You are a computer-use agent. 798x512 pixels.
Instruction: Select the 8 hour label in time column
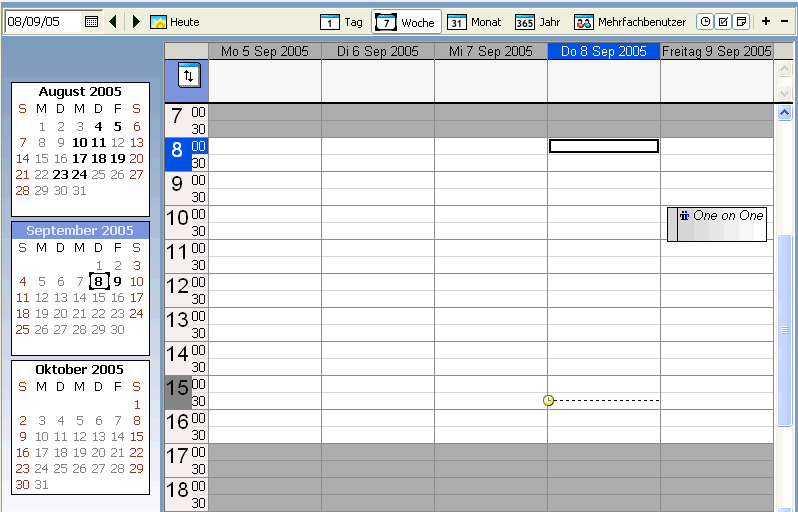[177, 151]
